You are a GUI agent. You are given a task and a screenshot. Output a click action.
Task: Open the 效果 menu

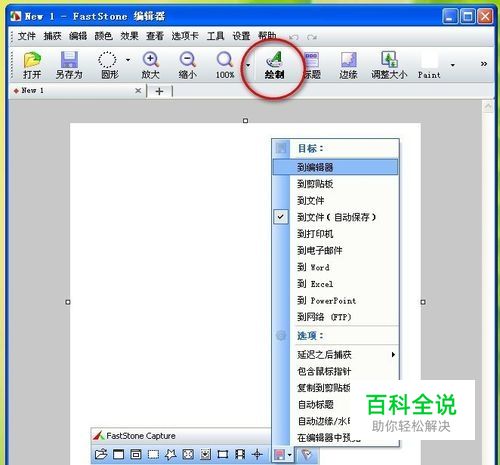129,36
